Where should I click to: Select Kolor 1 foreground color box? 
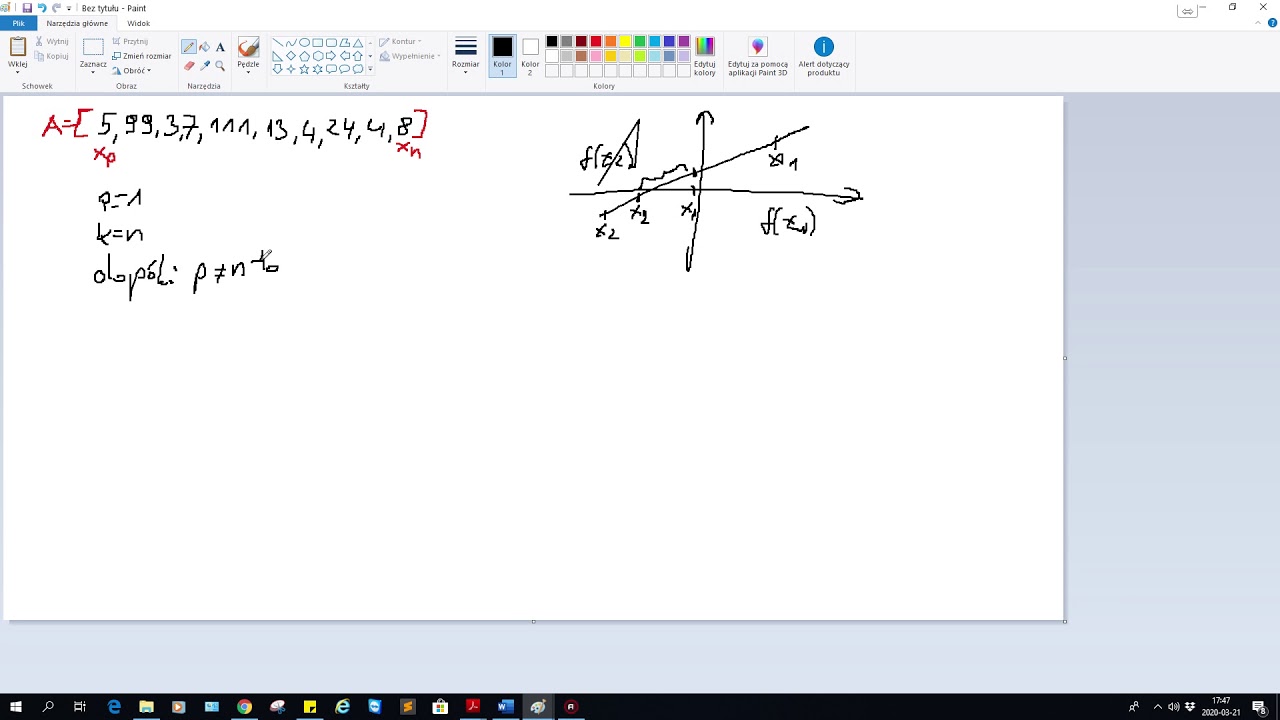[x=502, y=56]
